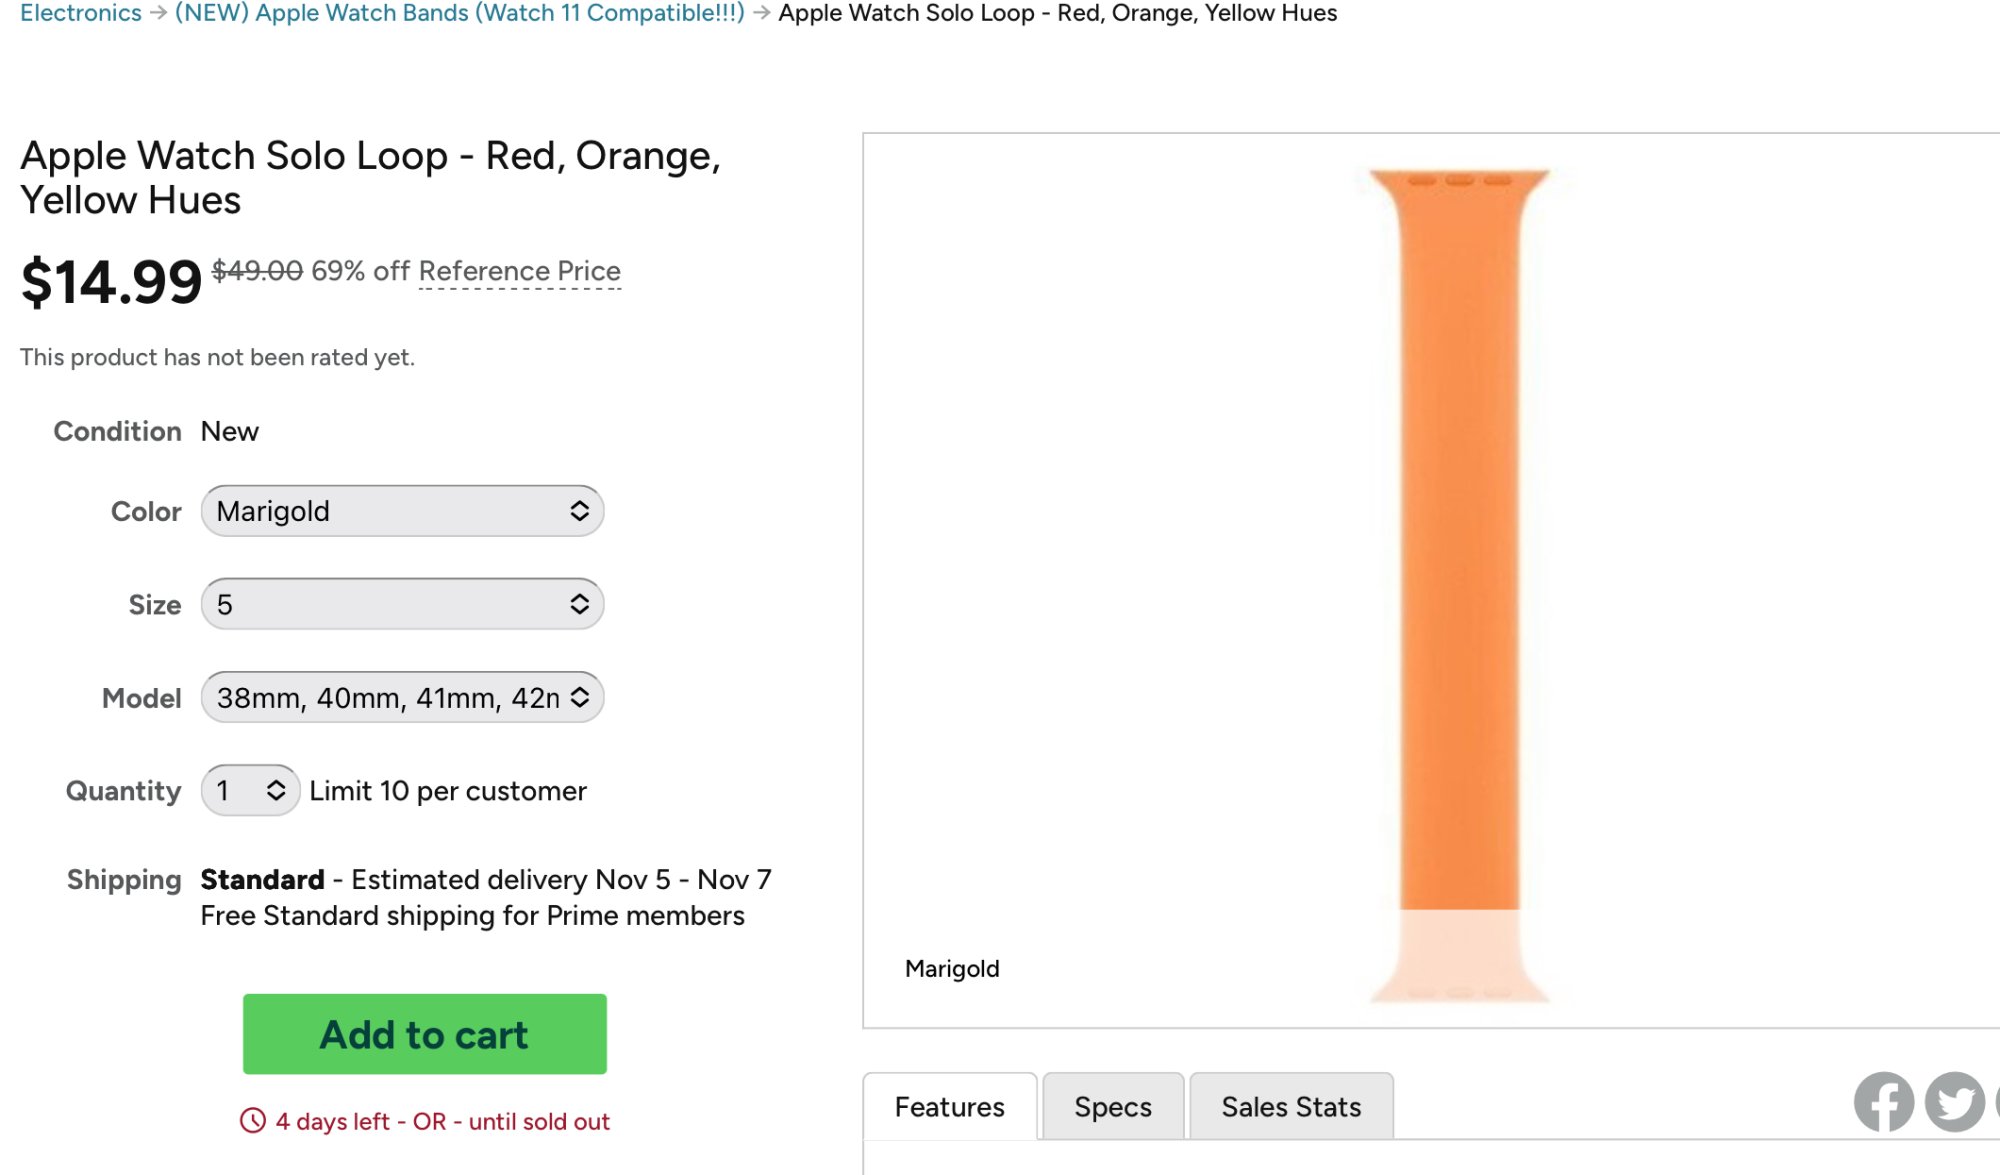Screen dimensions: 2000x1175
Task: Go to the Electronics breadcrumb link
Action: click(x=81, y=13)
